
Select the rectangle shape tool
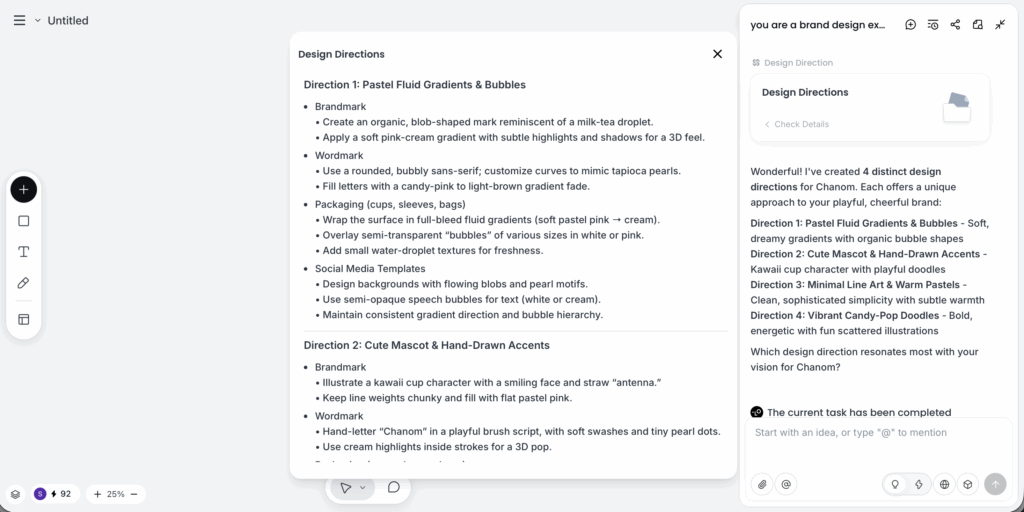[x=24, y=221]
